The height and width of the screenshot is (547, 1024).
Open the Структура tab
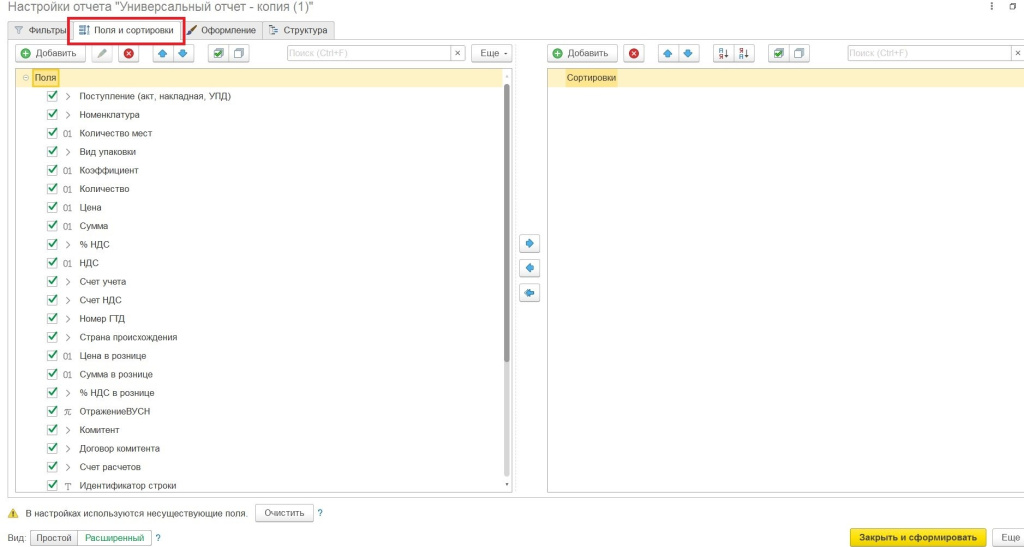pos(298,30)
